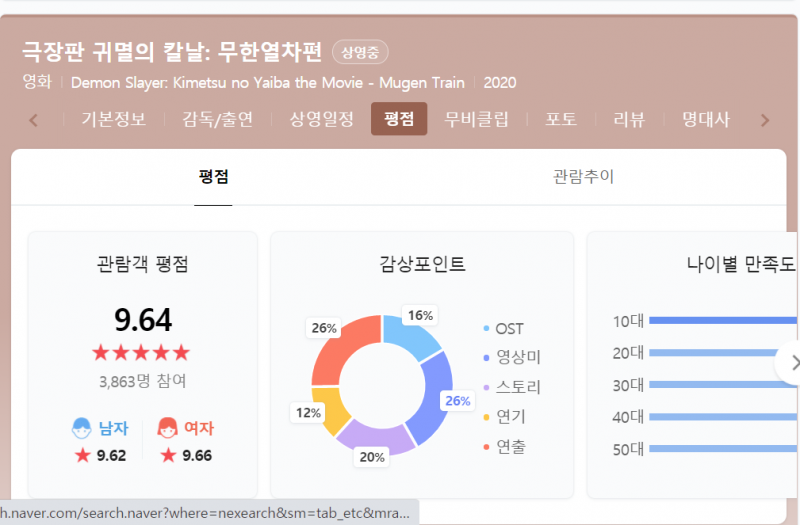Click the orange-red 26% donut segment
This screenshot has width=800, height=525.
(344, 347)
